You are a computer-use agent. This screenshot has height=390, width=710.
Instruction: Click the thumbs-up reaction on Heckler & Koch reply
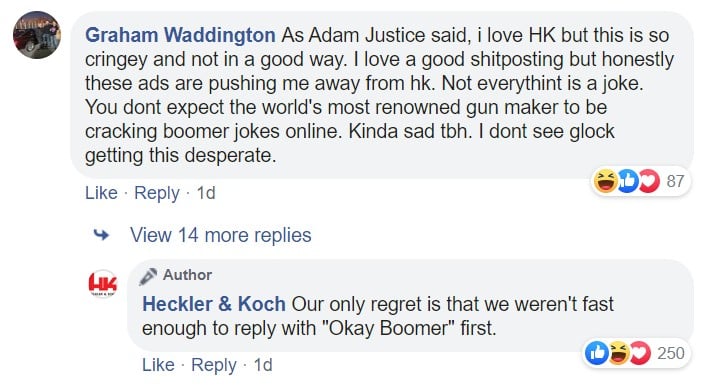click(596, 353)
